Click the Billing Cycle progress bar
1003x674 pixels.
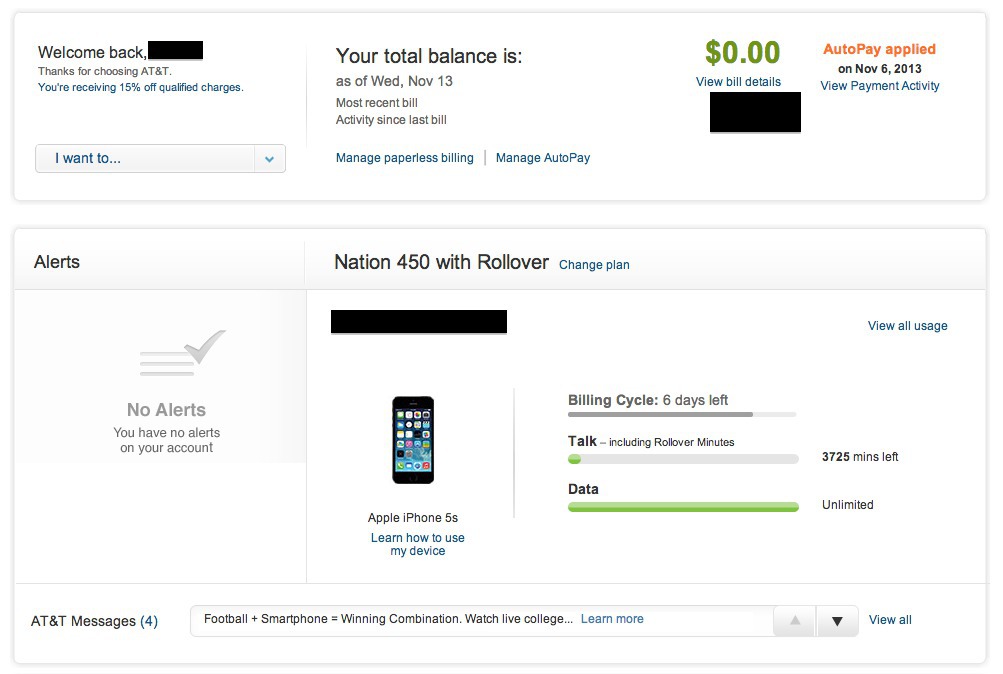pyautogui.click(x=682, y=414)
